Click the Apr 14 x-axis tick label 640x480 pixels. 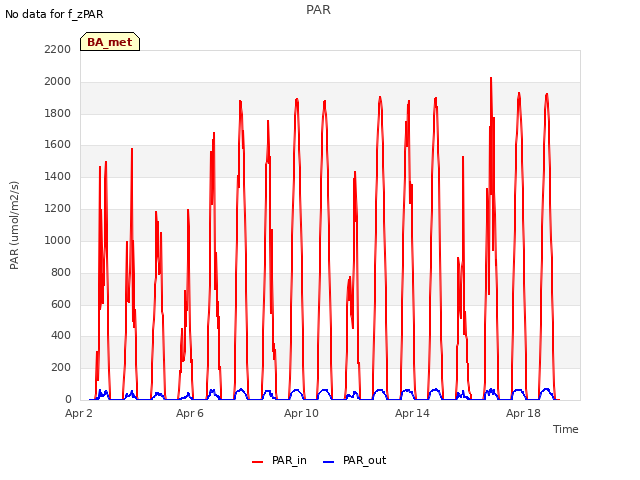412,413
